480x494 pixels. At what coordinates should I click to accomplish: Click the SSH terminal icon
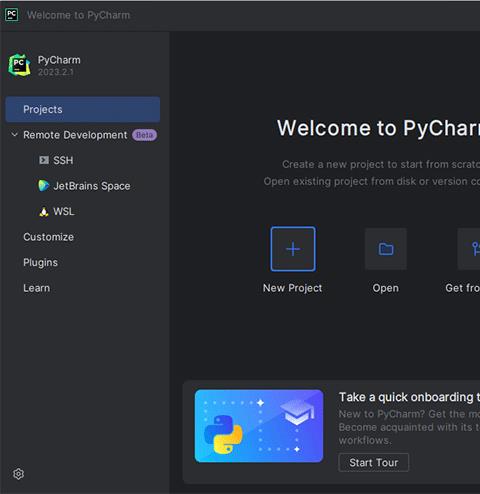(x=44, y=160)
